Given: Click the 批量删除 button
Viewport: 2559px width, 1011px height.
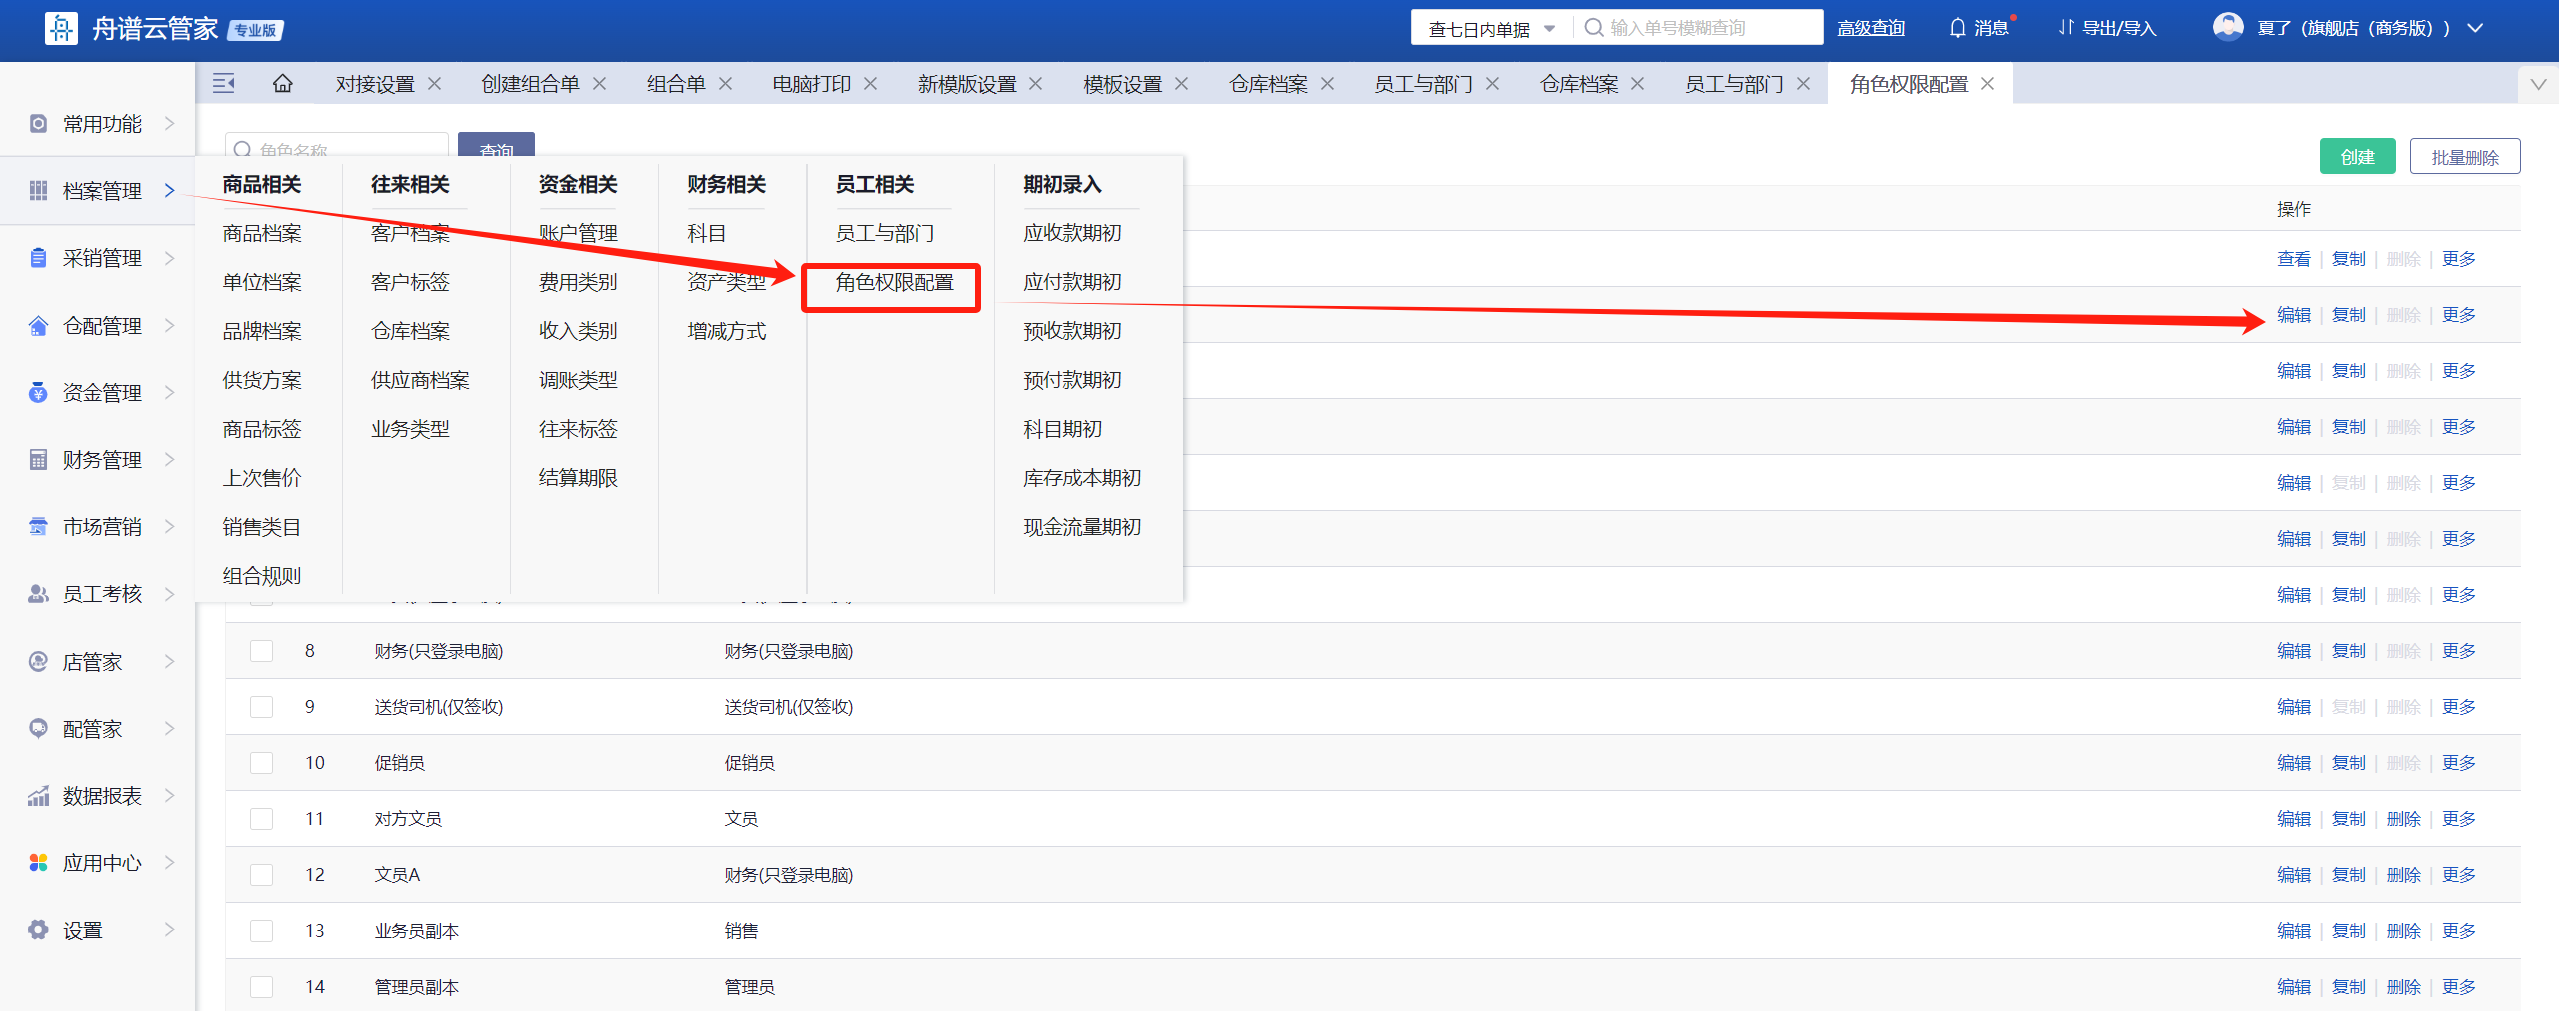Looking at the screenshot, I should (x=2464, y=157).
